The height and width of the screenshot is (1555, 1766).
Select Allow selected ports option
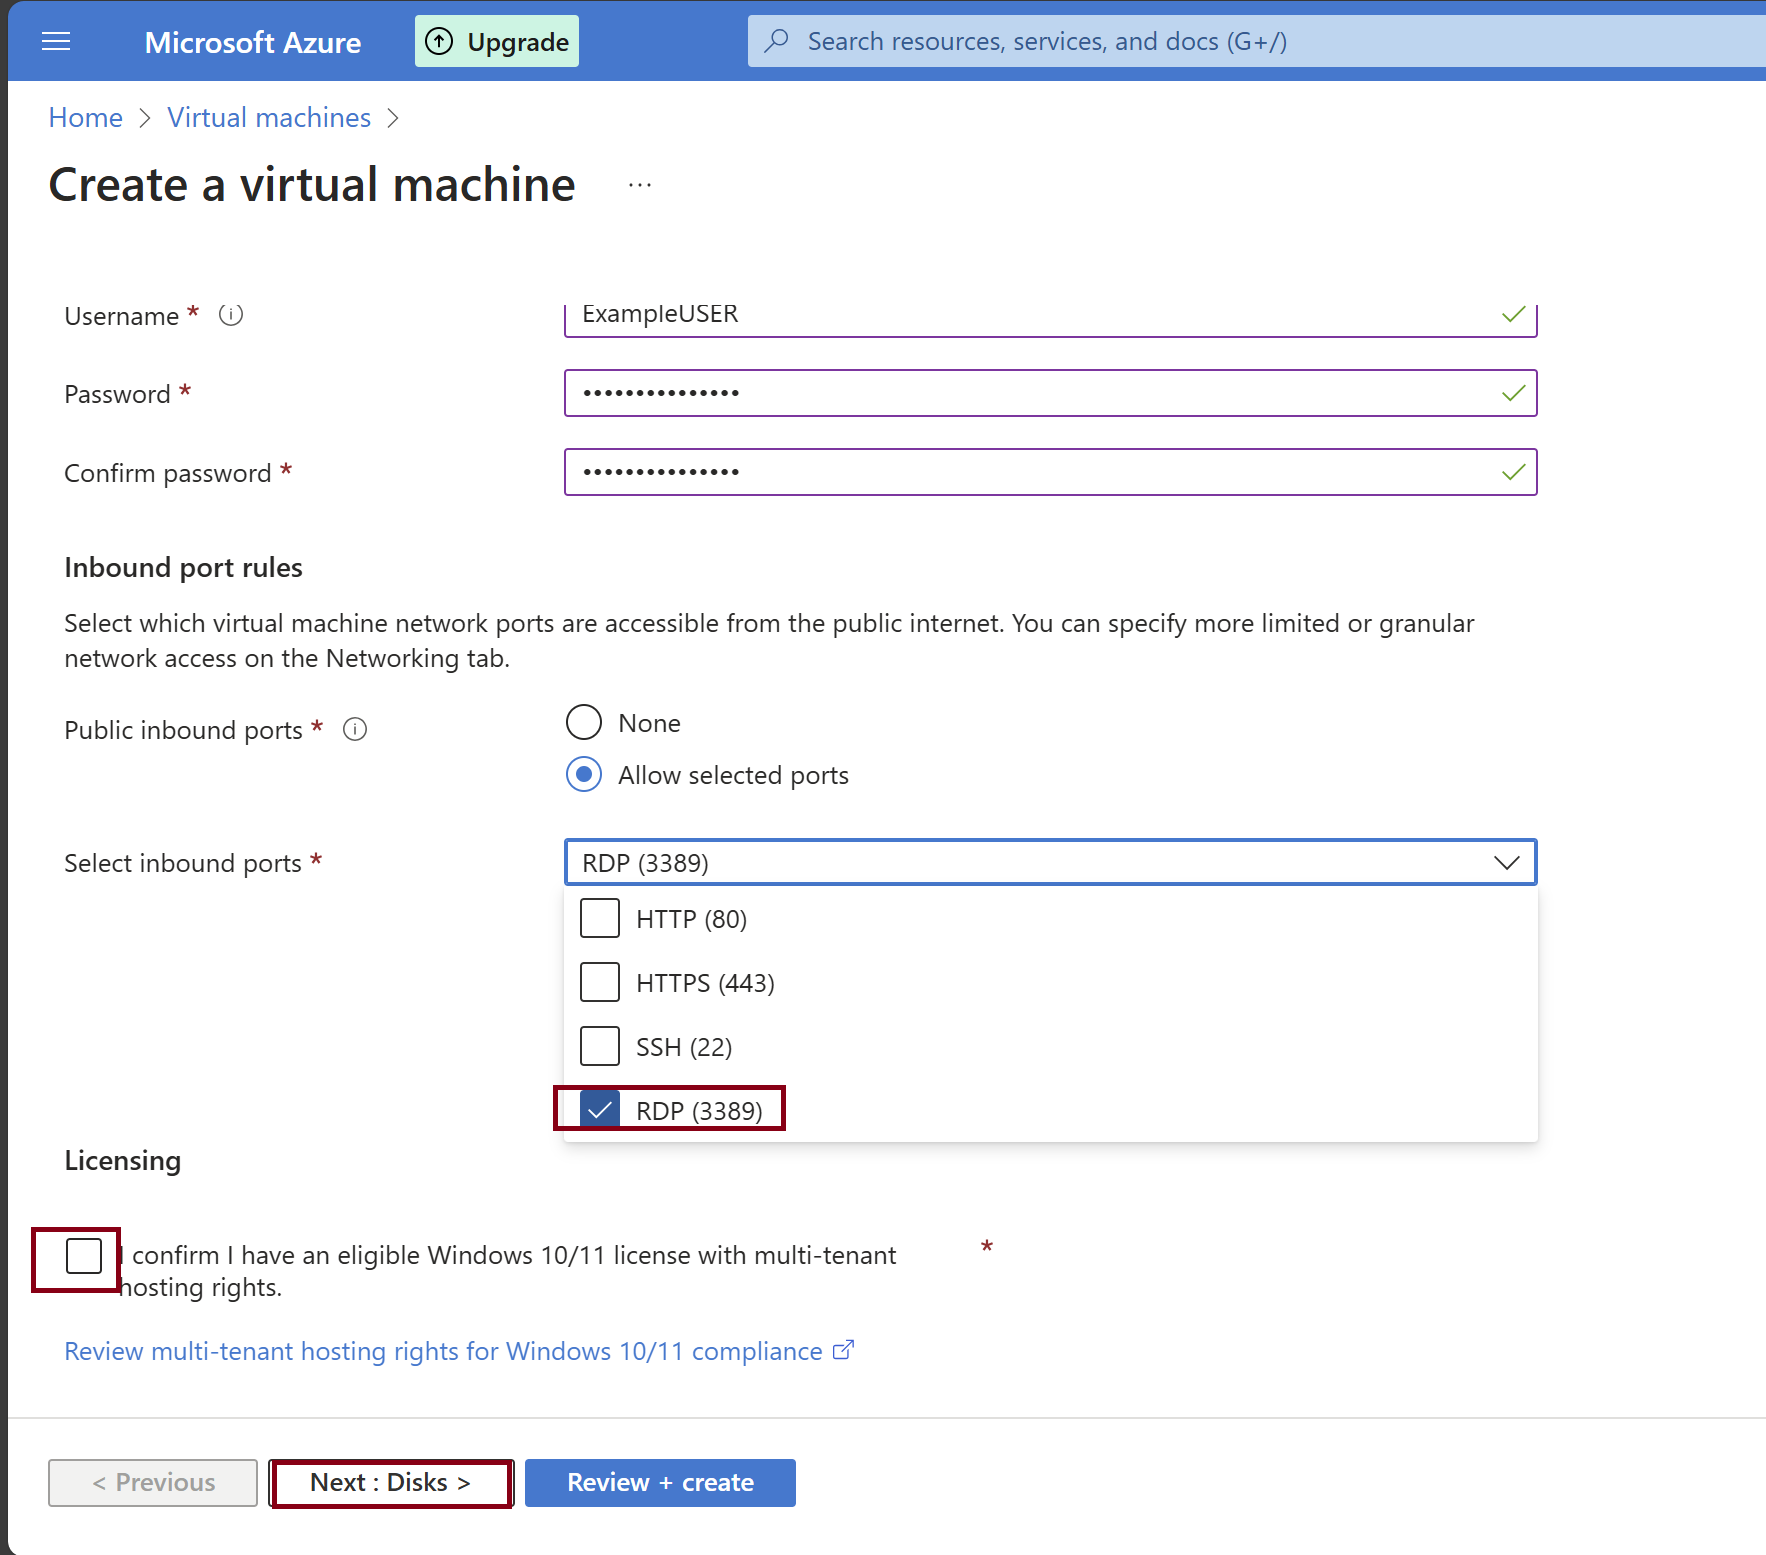[584, 775]
